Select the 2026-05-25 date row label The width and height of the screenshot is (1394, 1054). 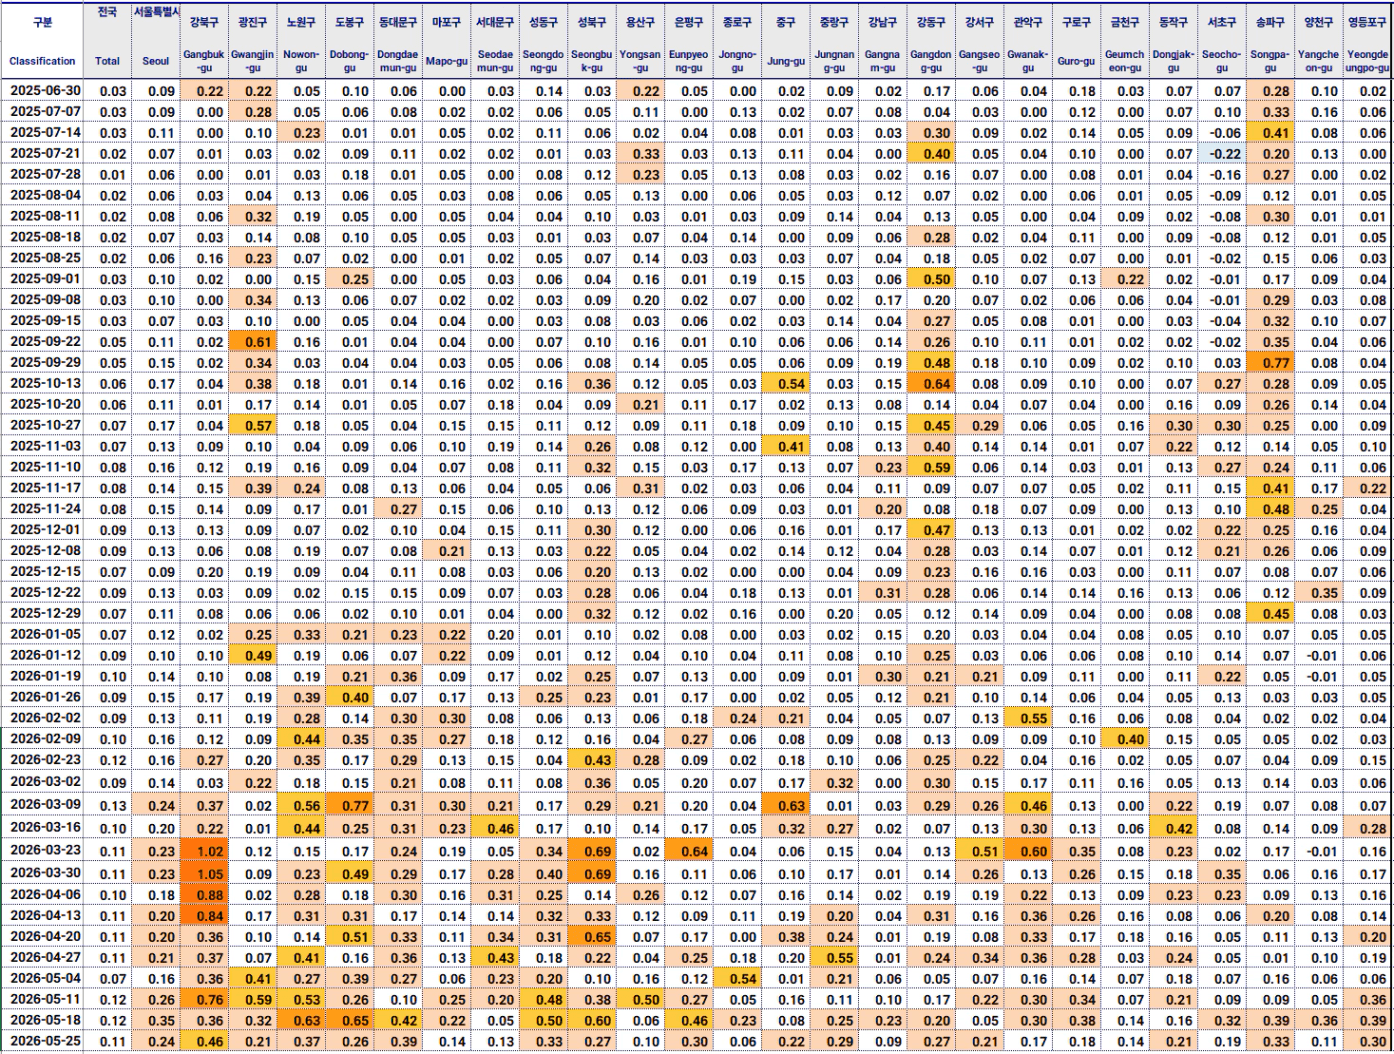43,1041
